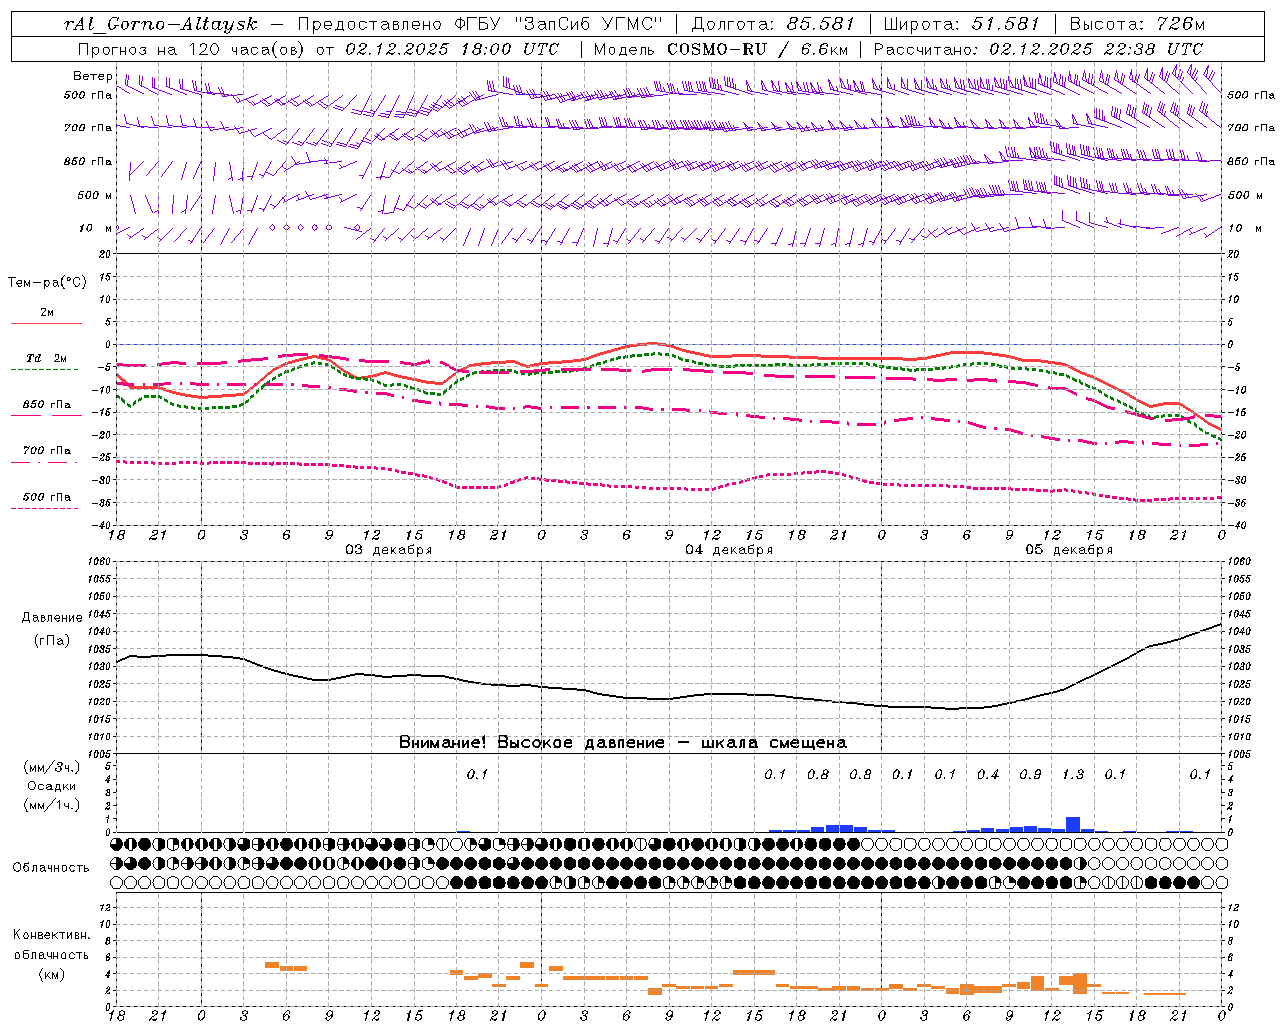This screenshot has height=1024, width=1280.
Task: Click the 'Давление' pressure panel label
Action: [52, 618]
